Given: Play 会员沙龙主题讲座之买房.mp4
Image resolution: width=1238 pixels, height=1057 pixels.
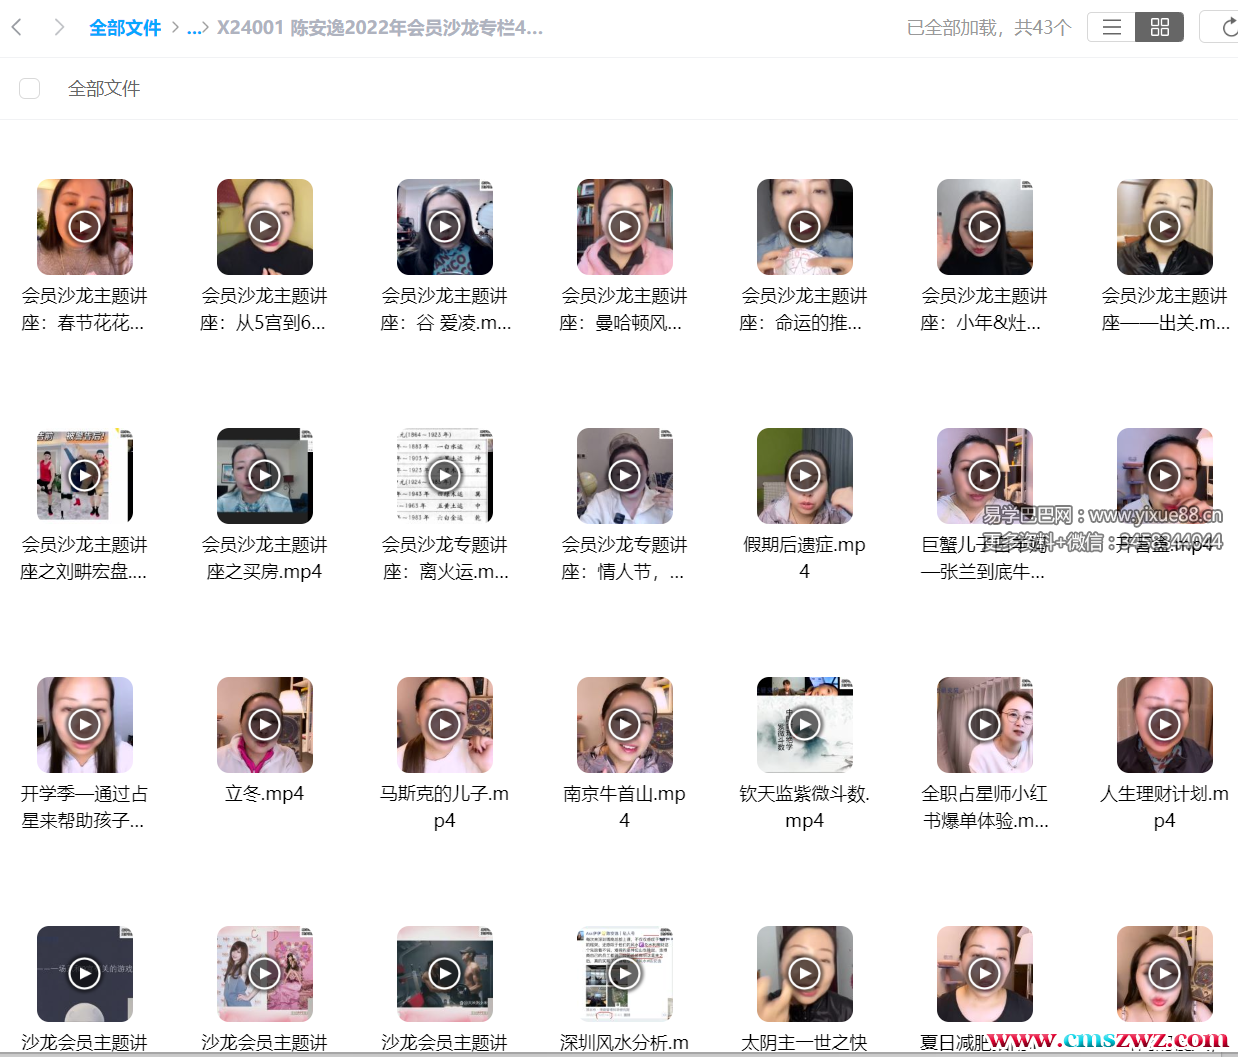Looking at the screenshot, I should (264, 475).
